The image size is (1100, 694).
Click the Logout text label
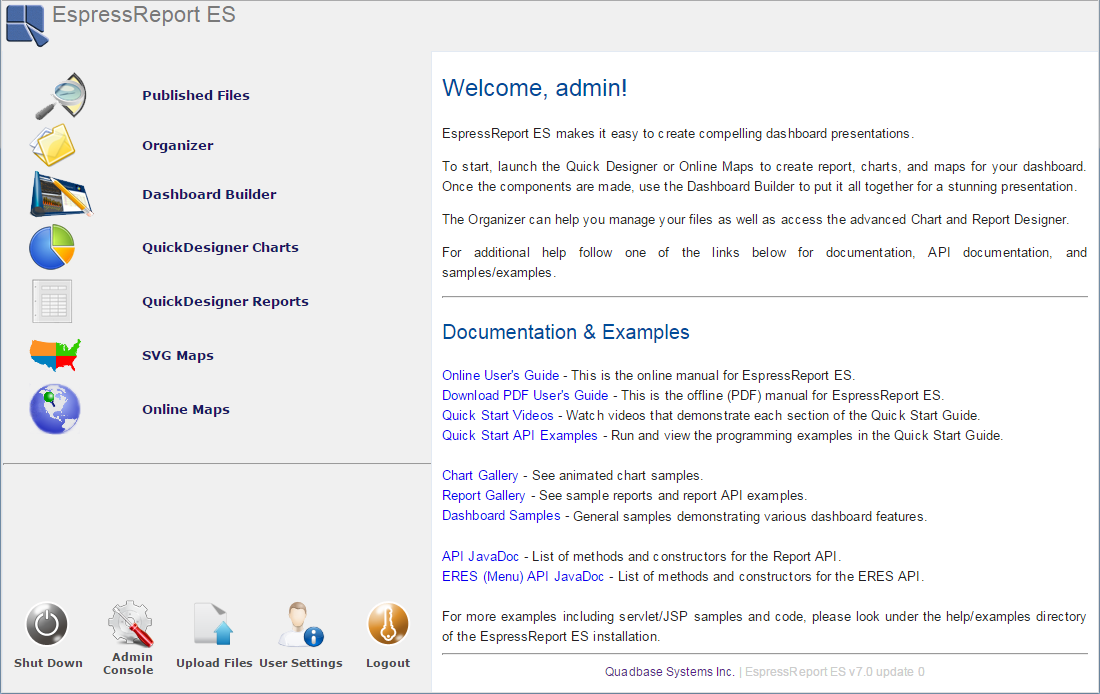point(388,663)
